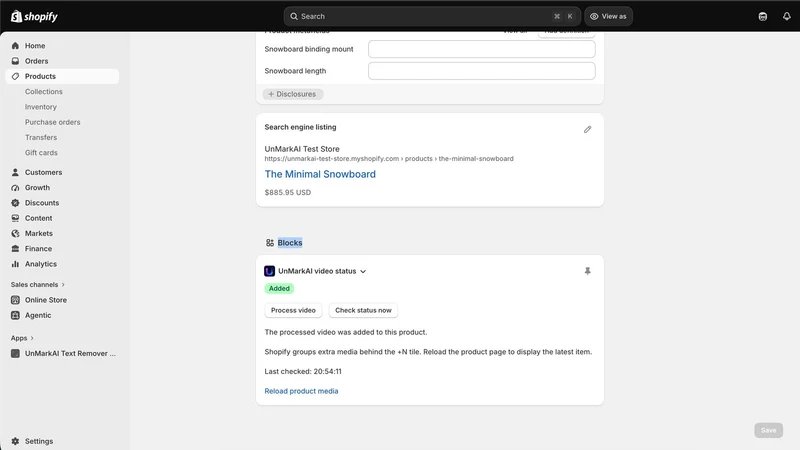The width and height of the screenshot is (800, 450).
Task: Focus the Snowboard length input field
Action: tap(482, 71)
